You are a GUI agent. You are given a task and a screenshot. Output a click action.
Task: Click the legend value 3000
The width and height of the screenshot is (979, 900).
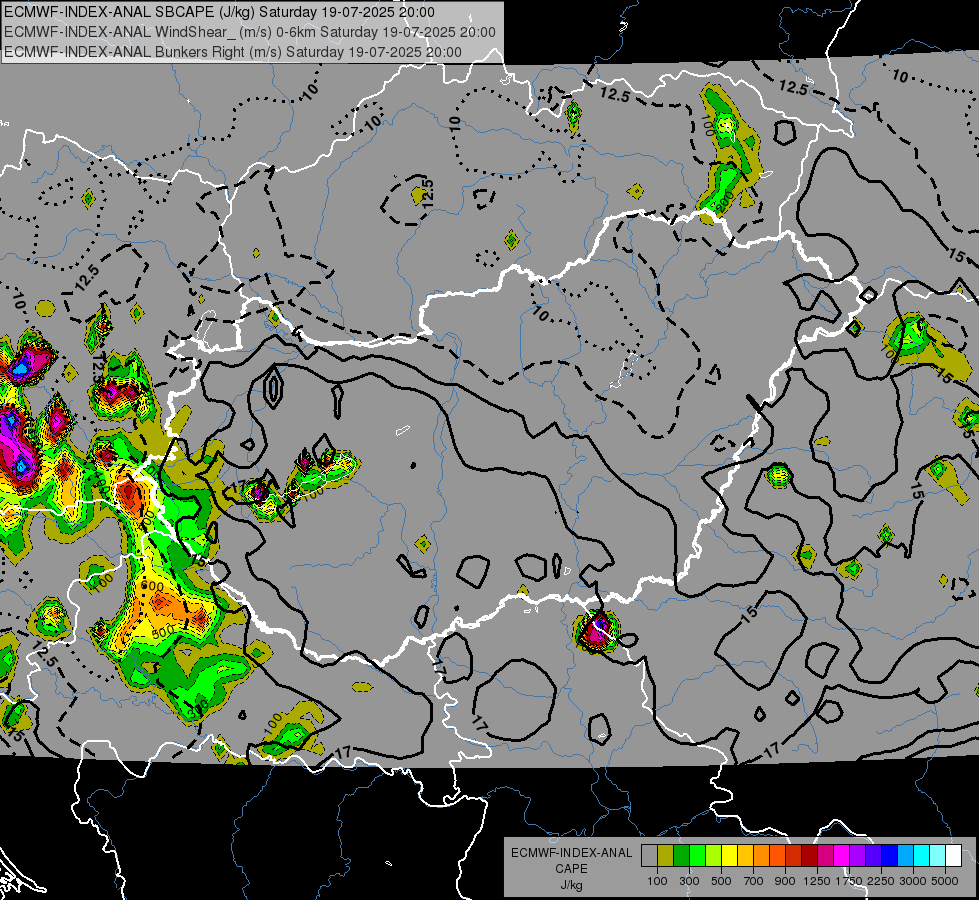coord(913,881)
